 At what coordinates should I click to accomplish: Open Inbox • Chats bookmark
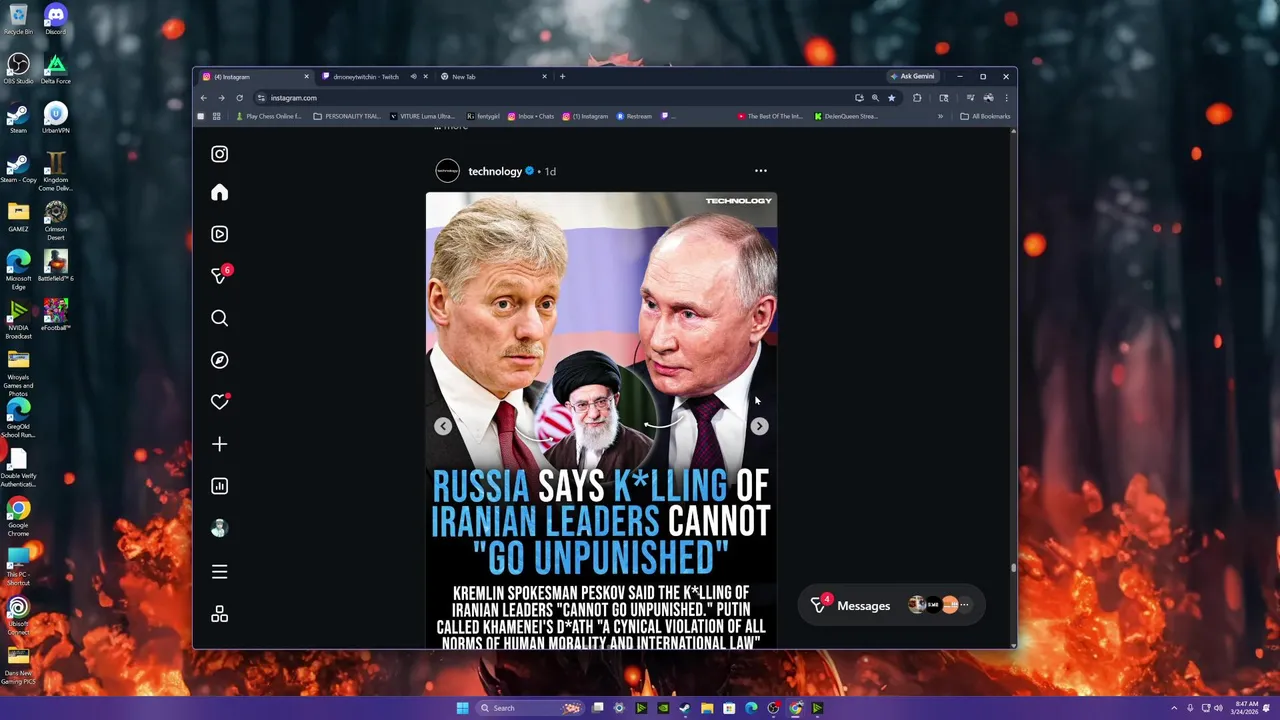pyautogui.click(x=531, y=116)
